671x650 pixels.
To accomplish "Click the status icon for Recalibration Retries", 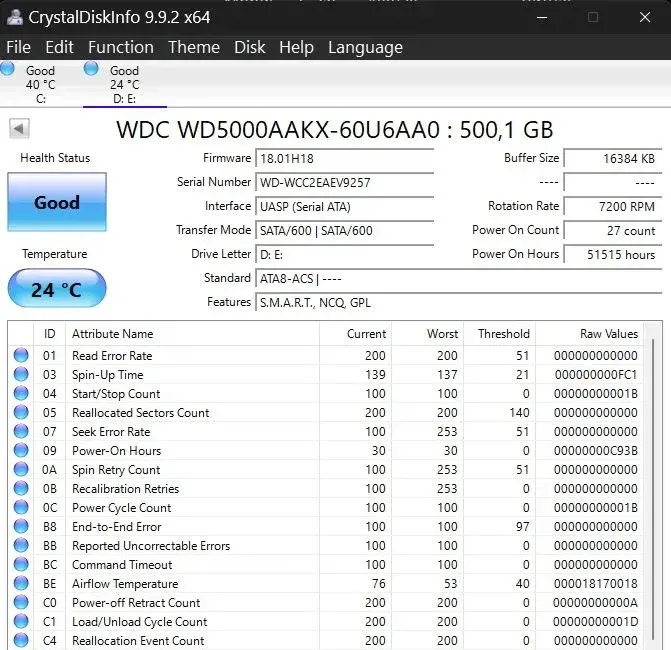I will point(21,488).
